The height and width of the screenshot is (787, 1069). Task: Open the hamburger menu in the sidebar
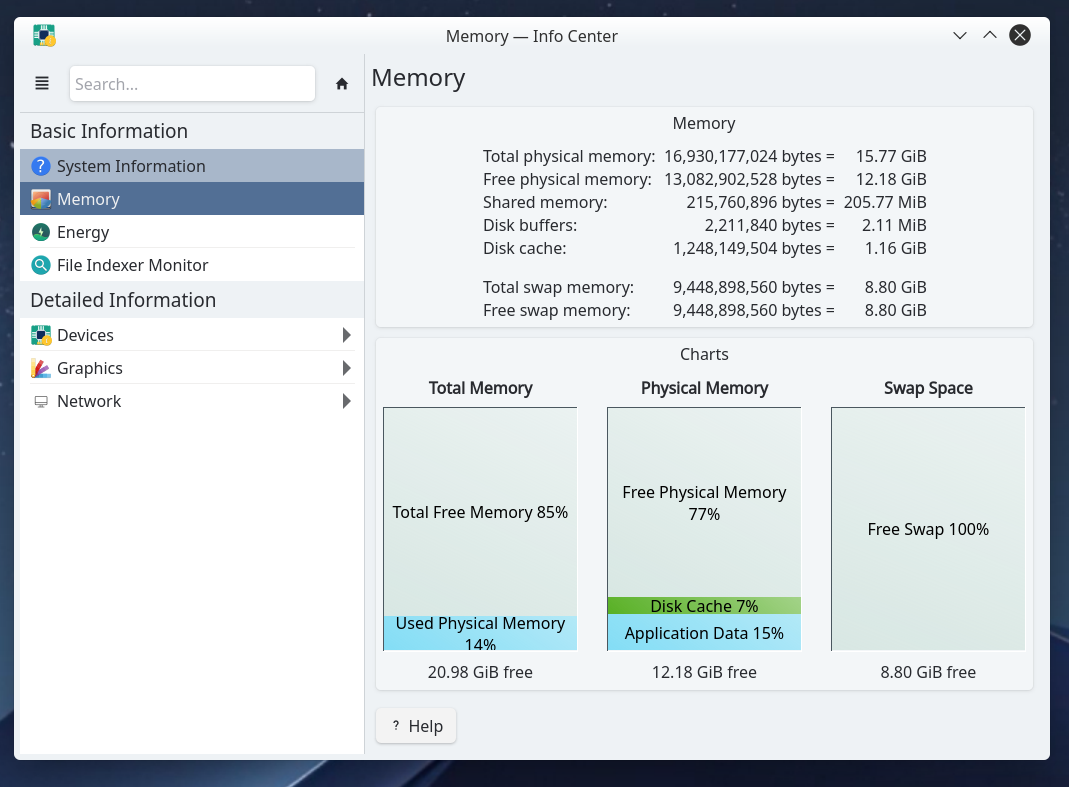coord(42,84)
